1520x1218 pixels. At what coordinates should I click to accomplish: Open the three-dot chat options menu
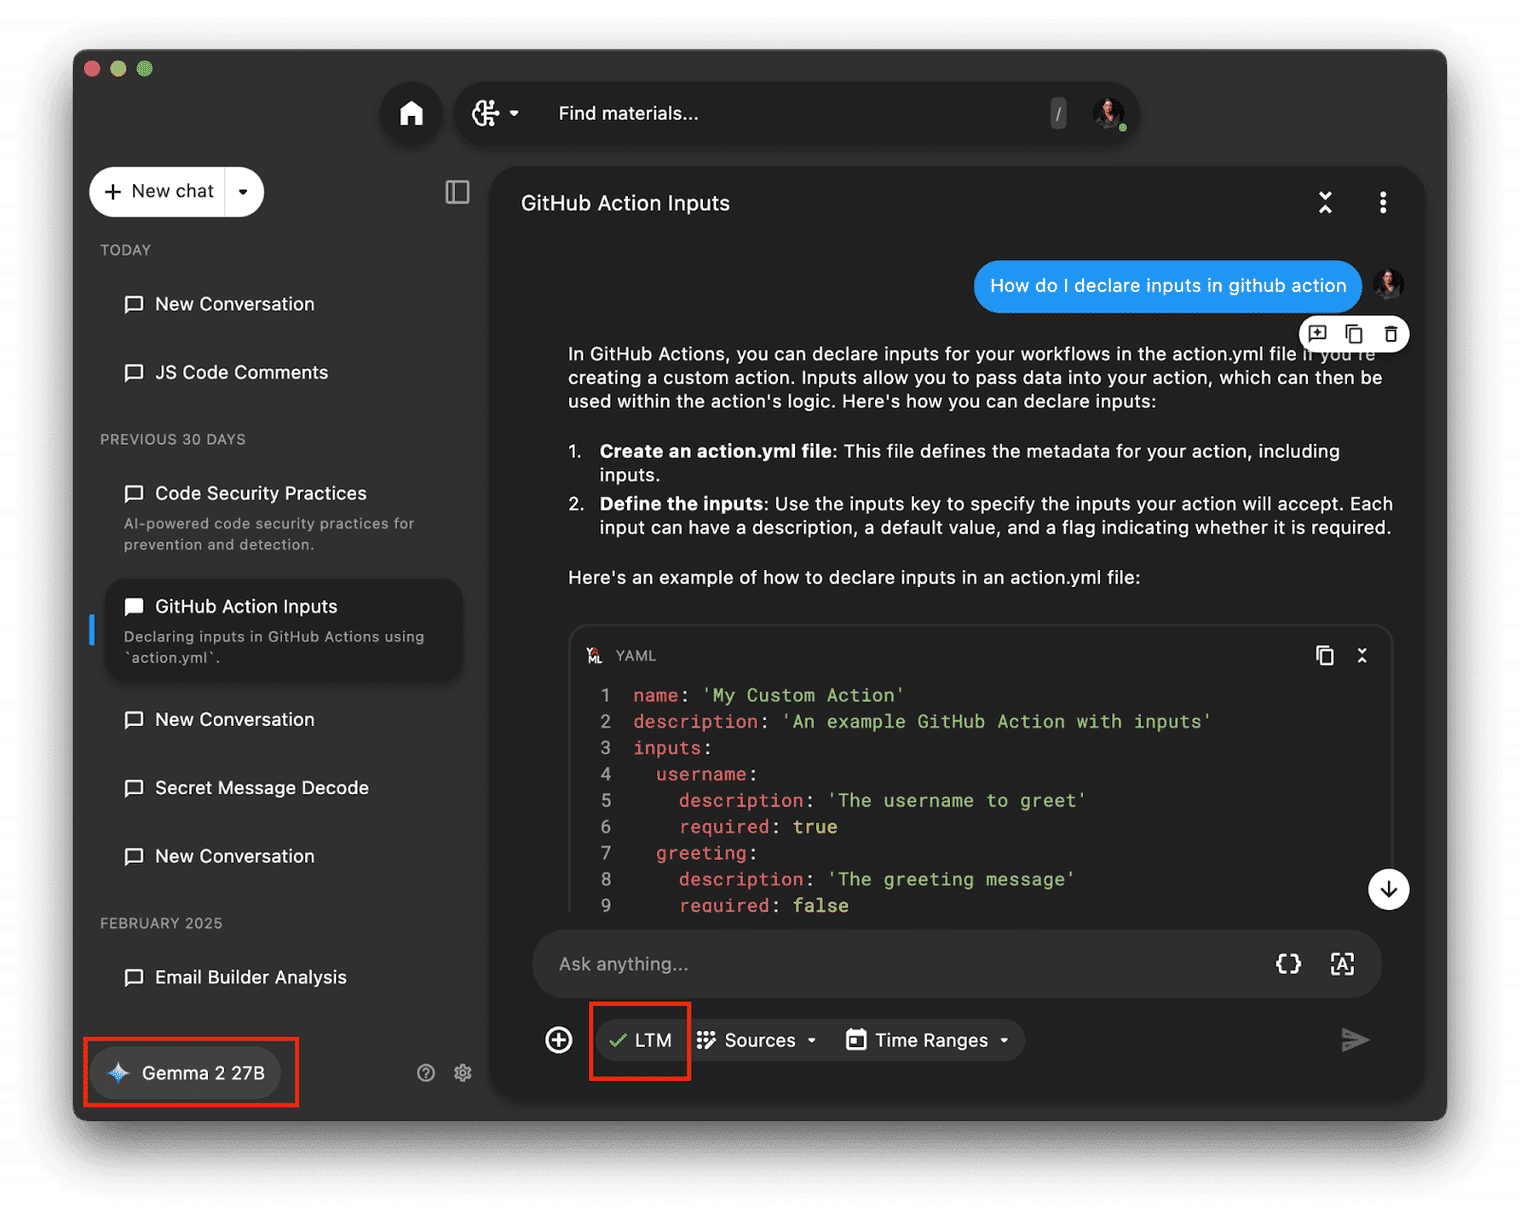(1383, 203)
